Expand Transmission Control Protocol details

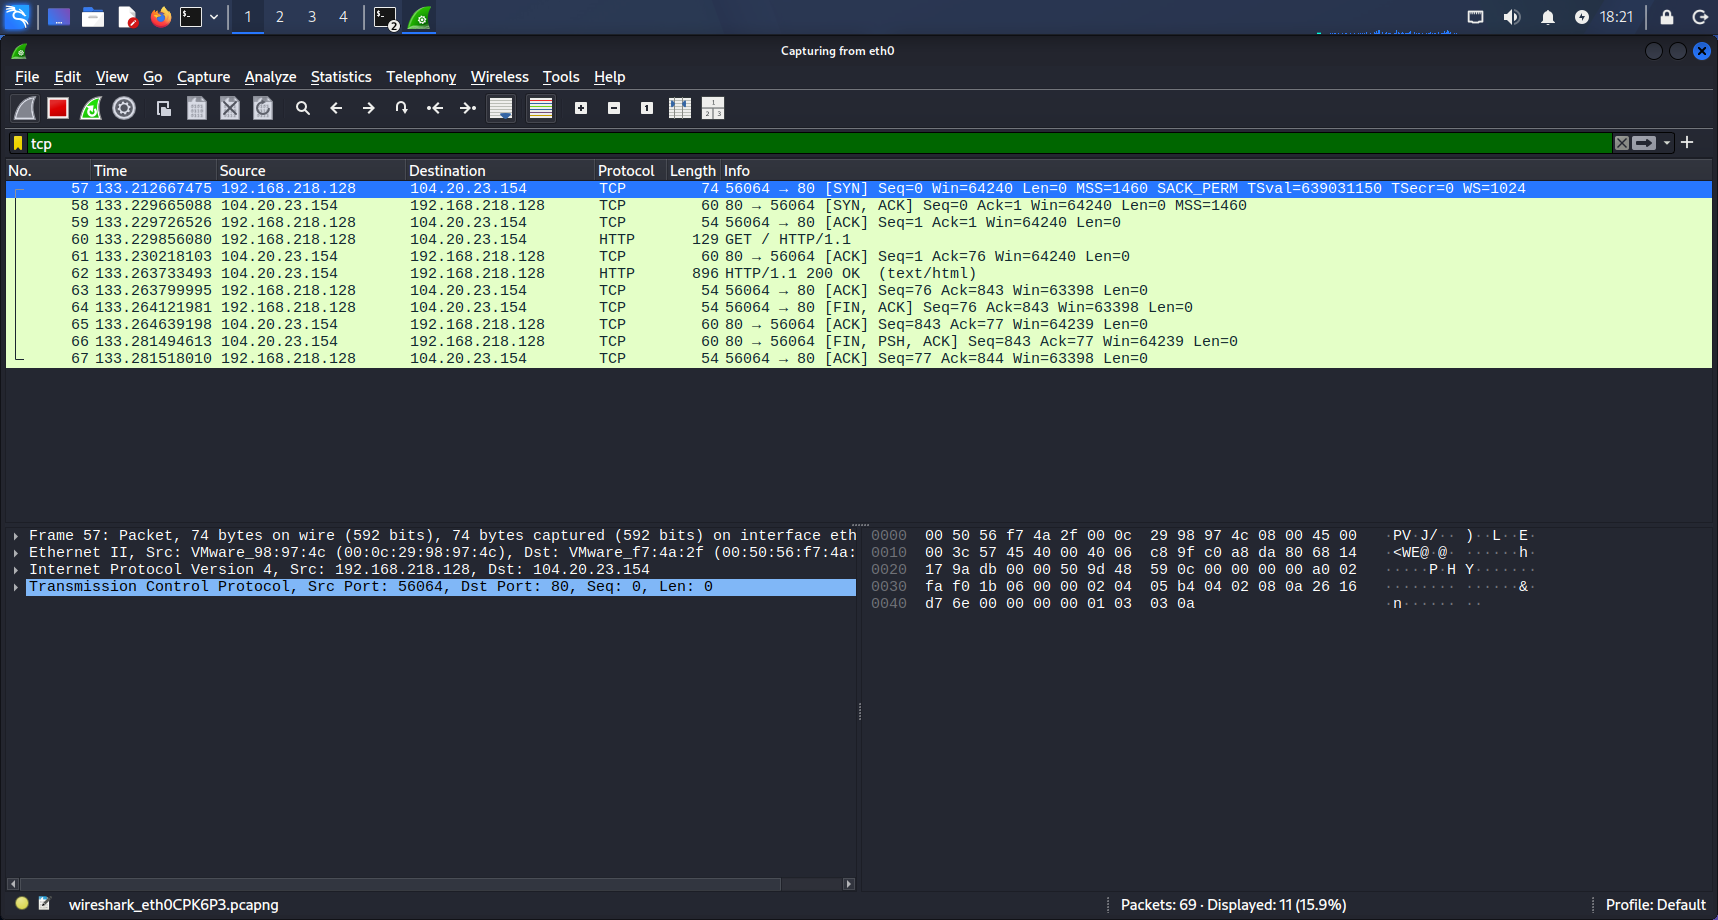coord(16,587)
